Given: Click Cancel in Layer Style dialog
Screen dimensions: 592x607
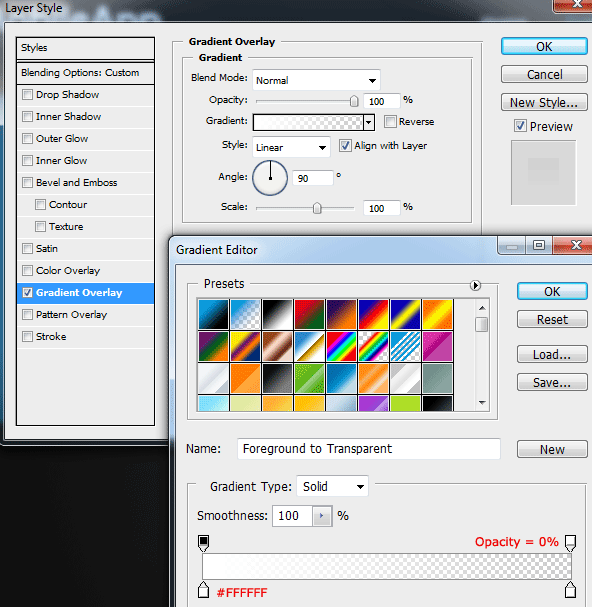Looking at the screenshot, I should [x=544, y=74].
